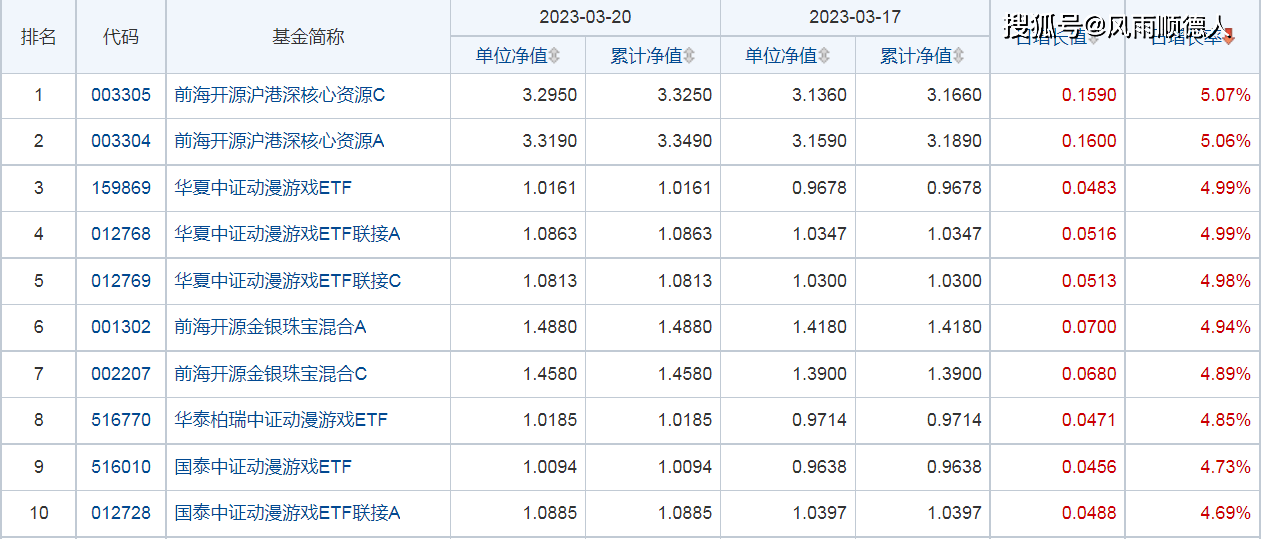Image resolution: width=1261 pixels, height=539 pixels.
Task: Open 华泰柏瑞中证动漫游戏ETF fund link
Action: coord(281,420)
